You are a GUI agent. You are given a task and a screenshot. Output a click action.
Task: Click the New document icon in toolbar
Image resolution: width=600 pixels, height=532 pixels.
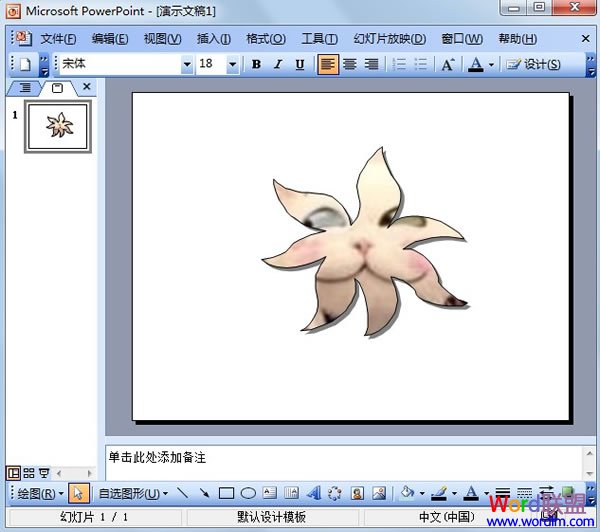pyautogui.click(x=25, y=64)
